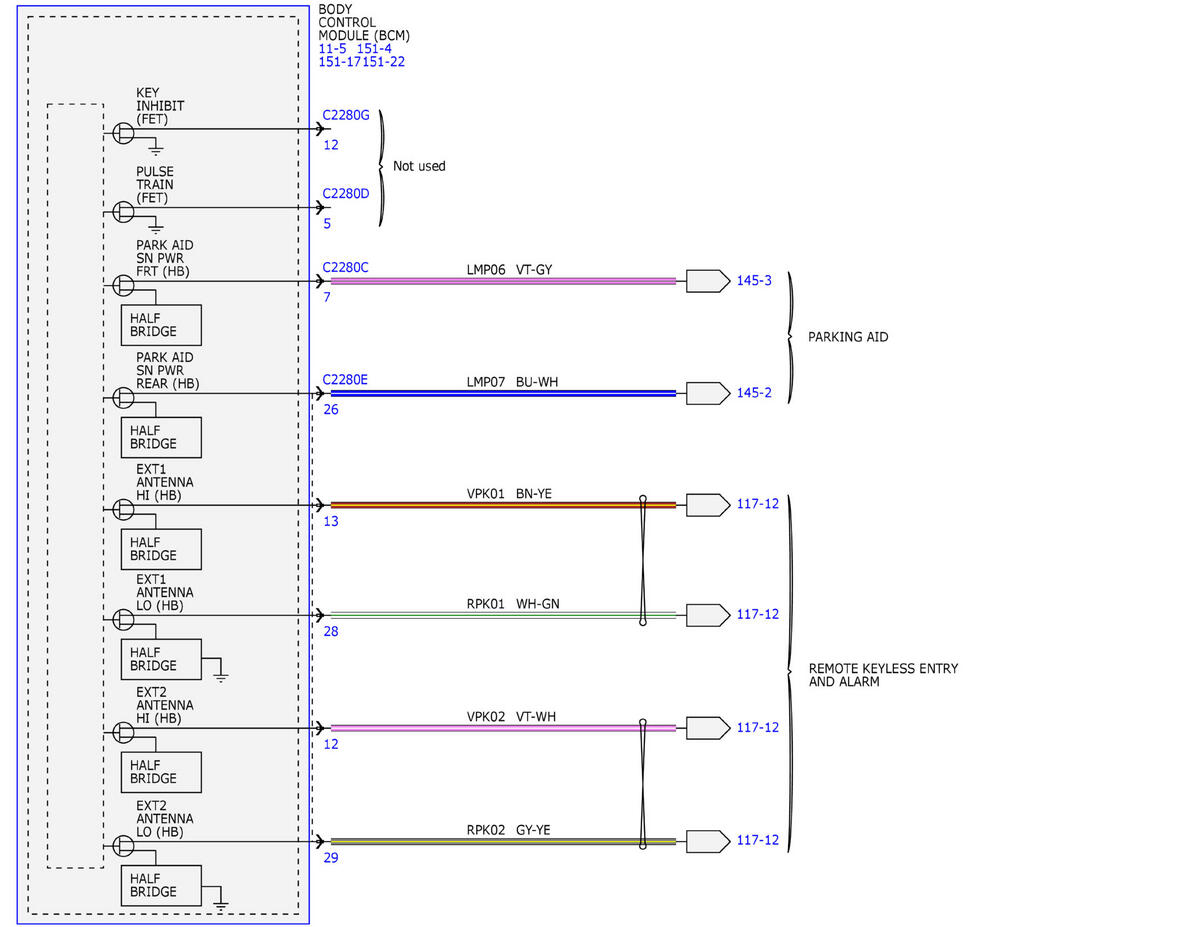Image resolution: width=1200 pixels, height=927 pixels.
Task: Click the off-page arrow for RPK02 wire
Action: 708,841
